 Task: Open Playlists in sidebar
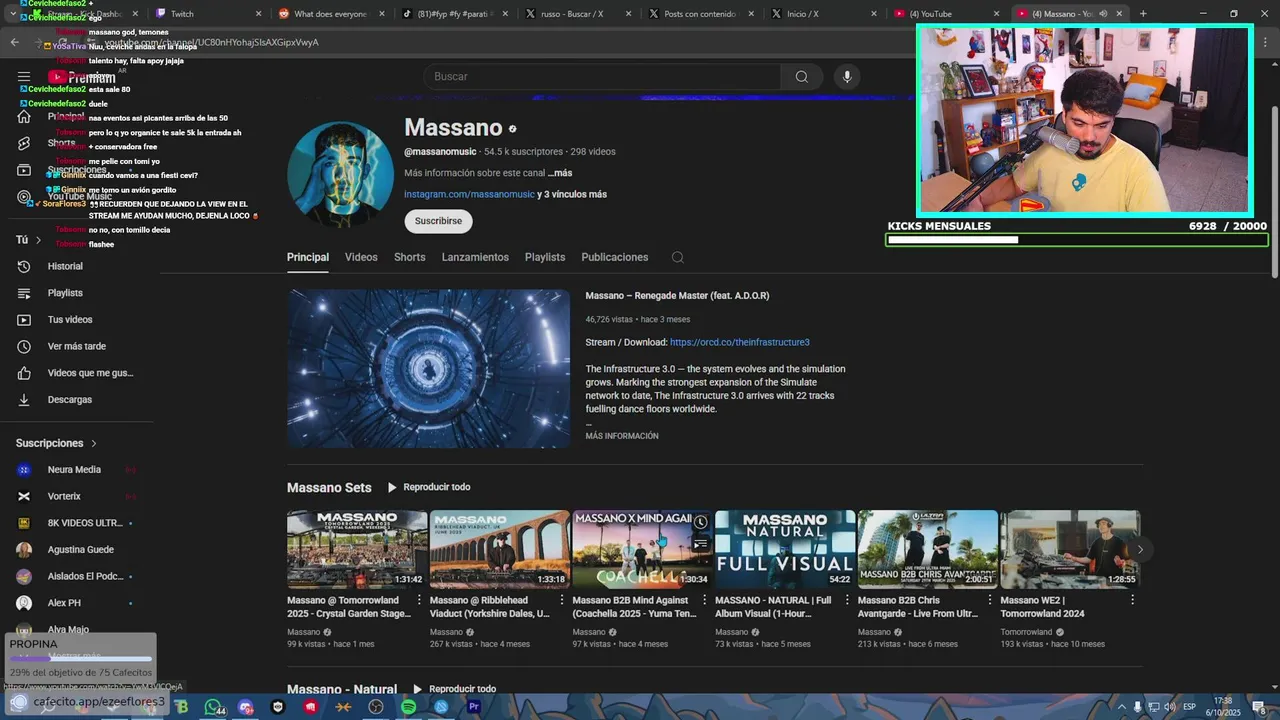[x=65, y=293]
